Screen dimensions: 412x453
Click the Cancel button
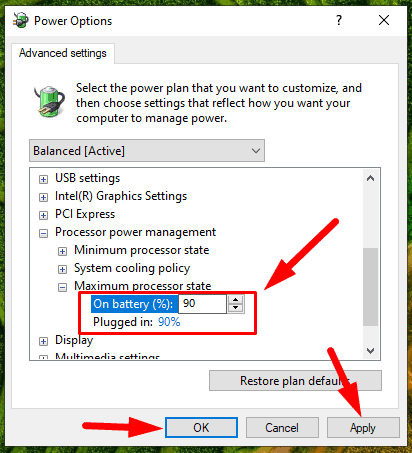pyautogui.click(x=282, y=427)
